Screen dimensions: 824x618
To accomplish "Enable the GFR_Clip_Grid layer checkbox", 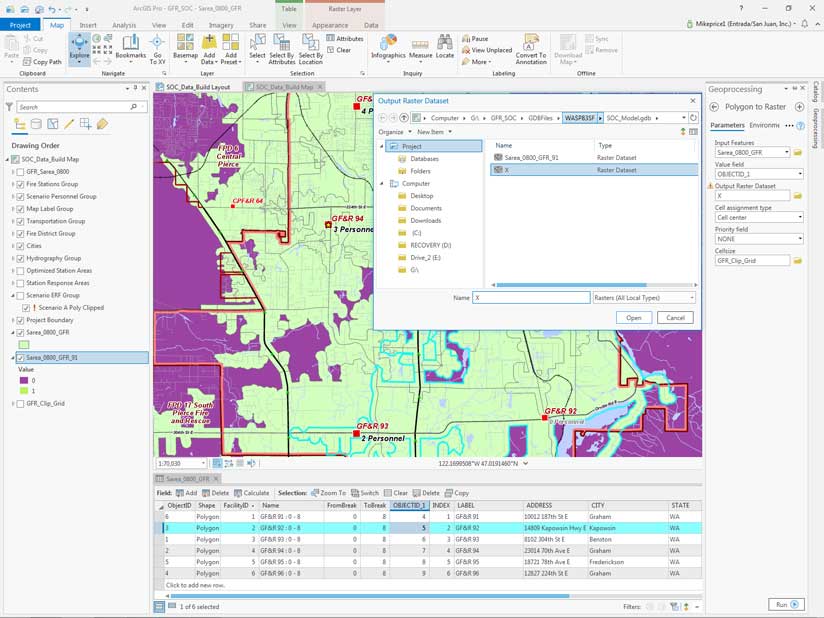I will [x=20, y=403].
